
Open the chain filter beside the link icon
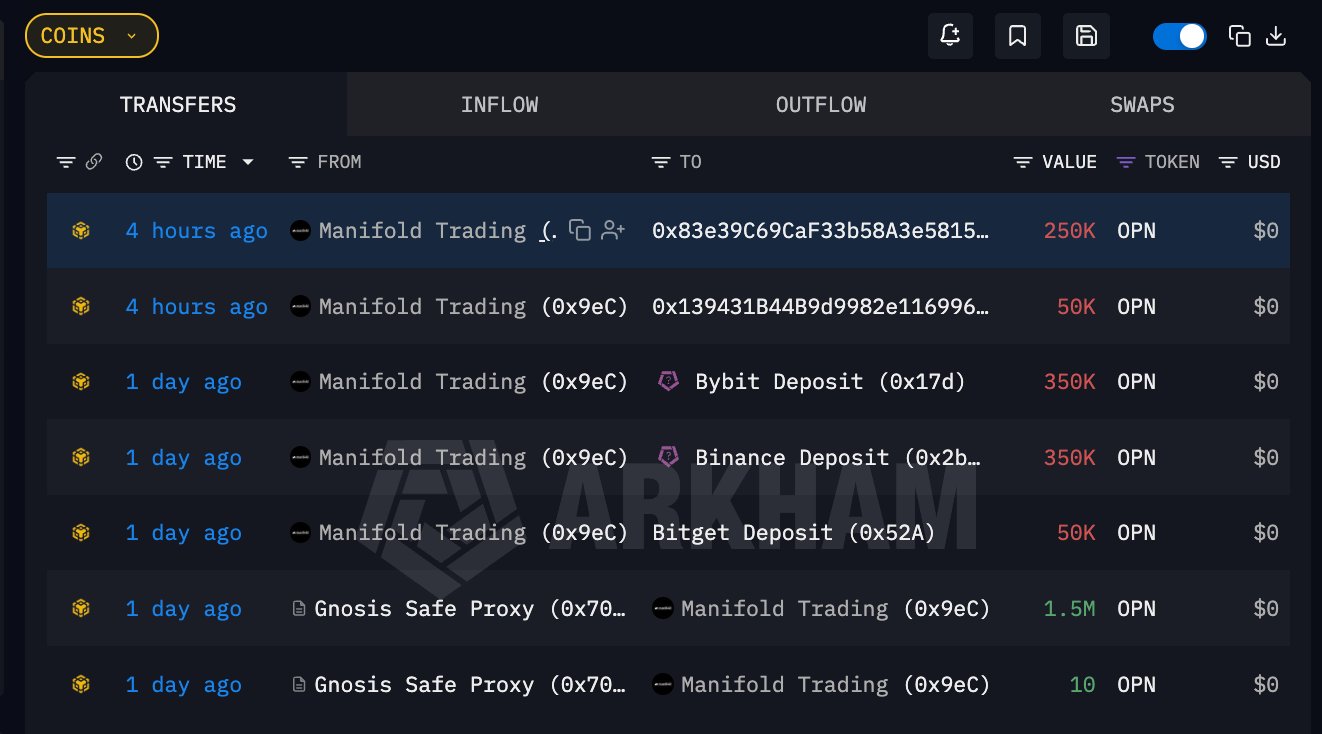(66, 162)
